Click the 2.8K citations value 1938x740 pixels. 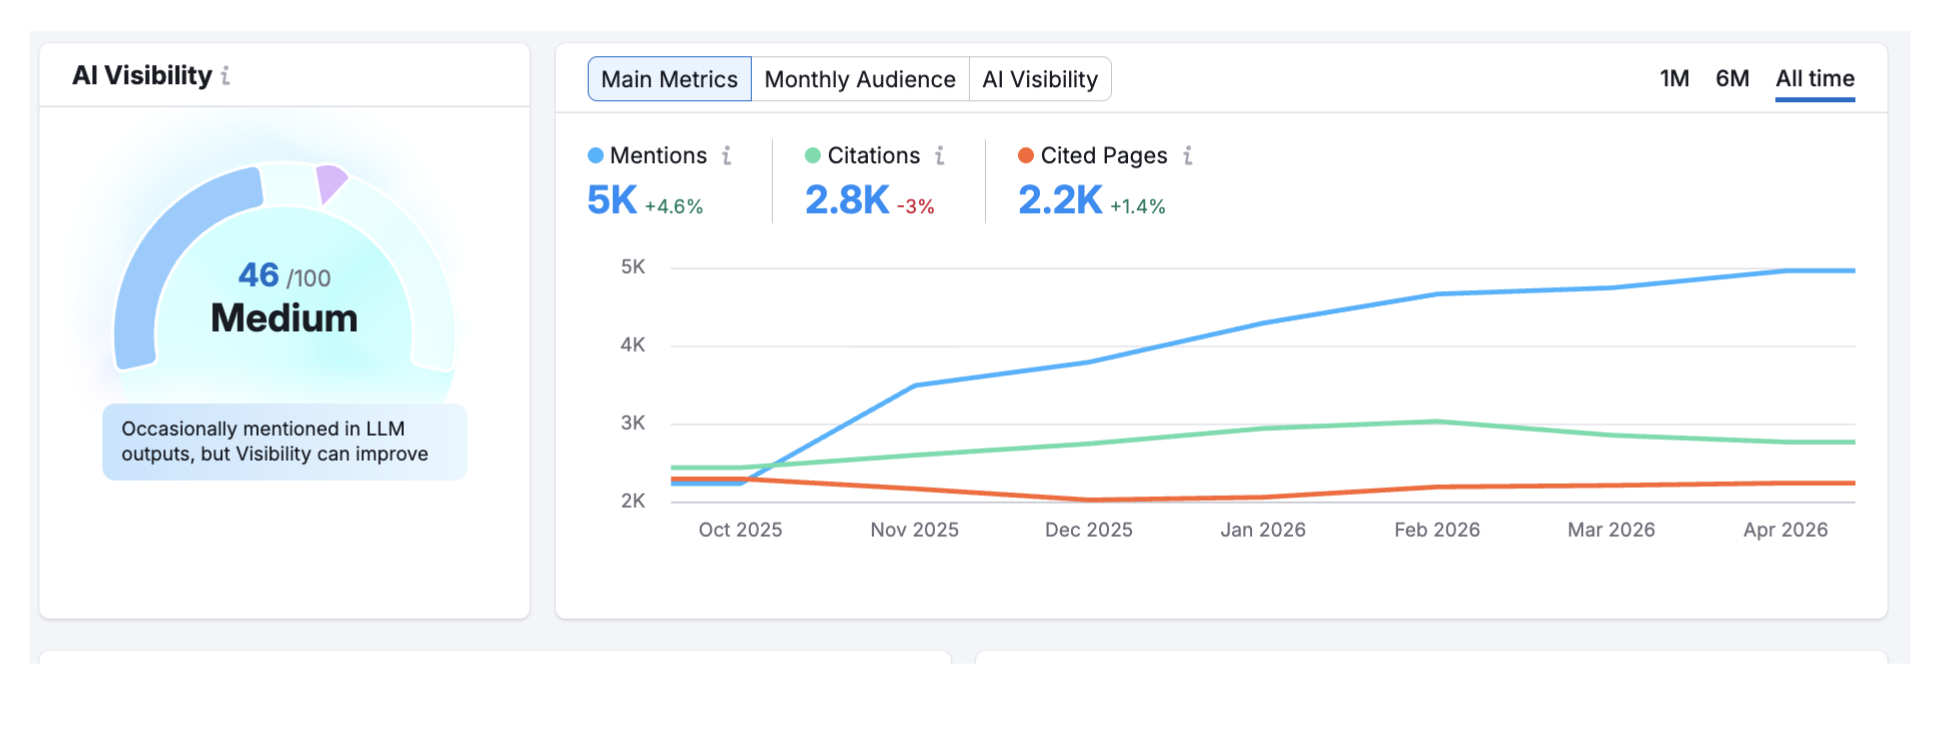[847, 200]
